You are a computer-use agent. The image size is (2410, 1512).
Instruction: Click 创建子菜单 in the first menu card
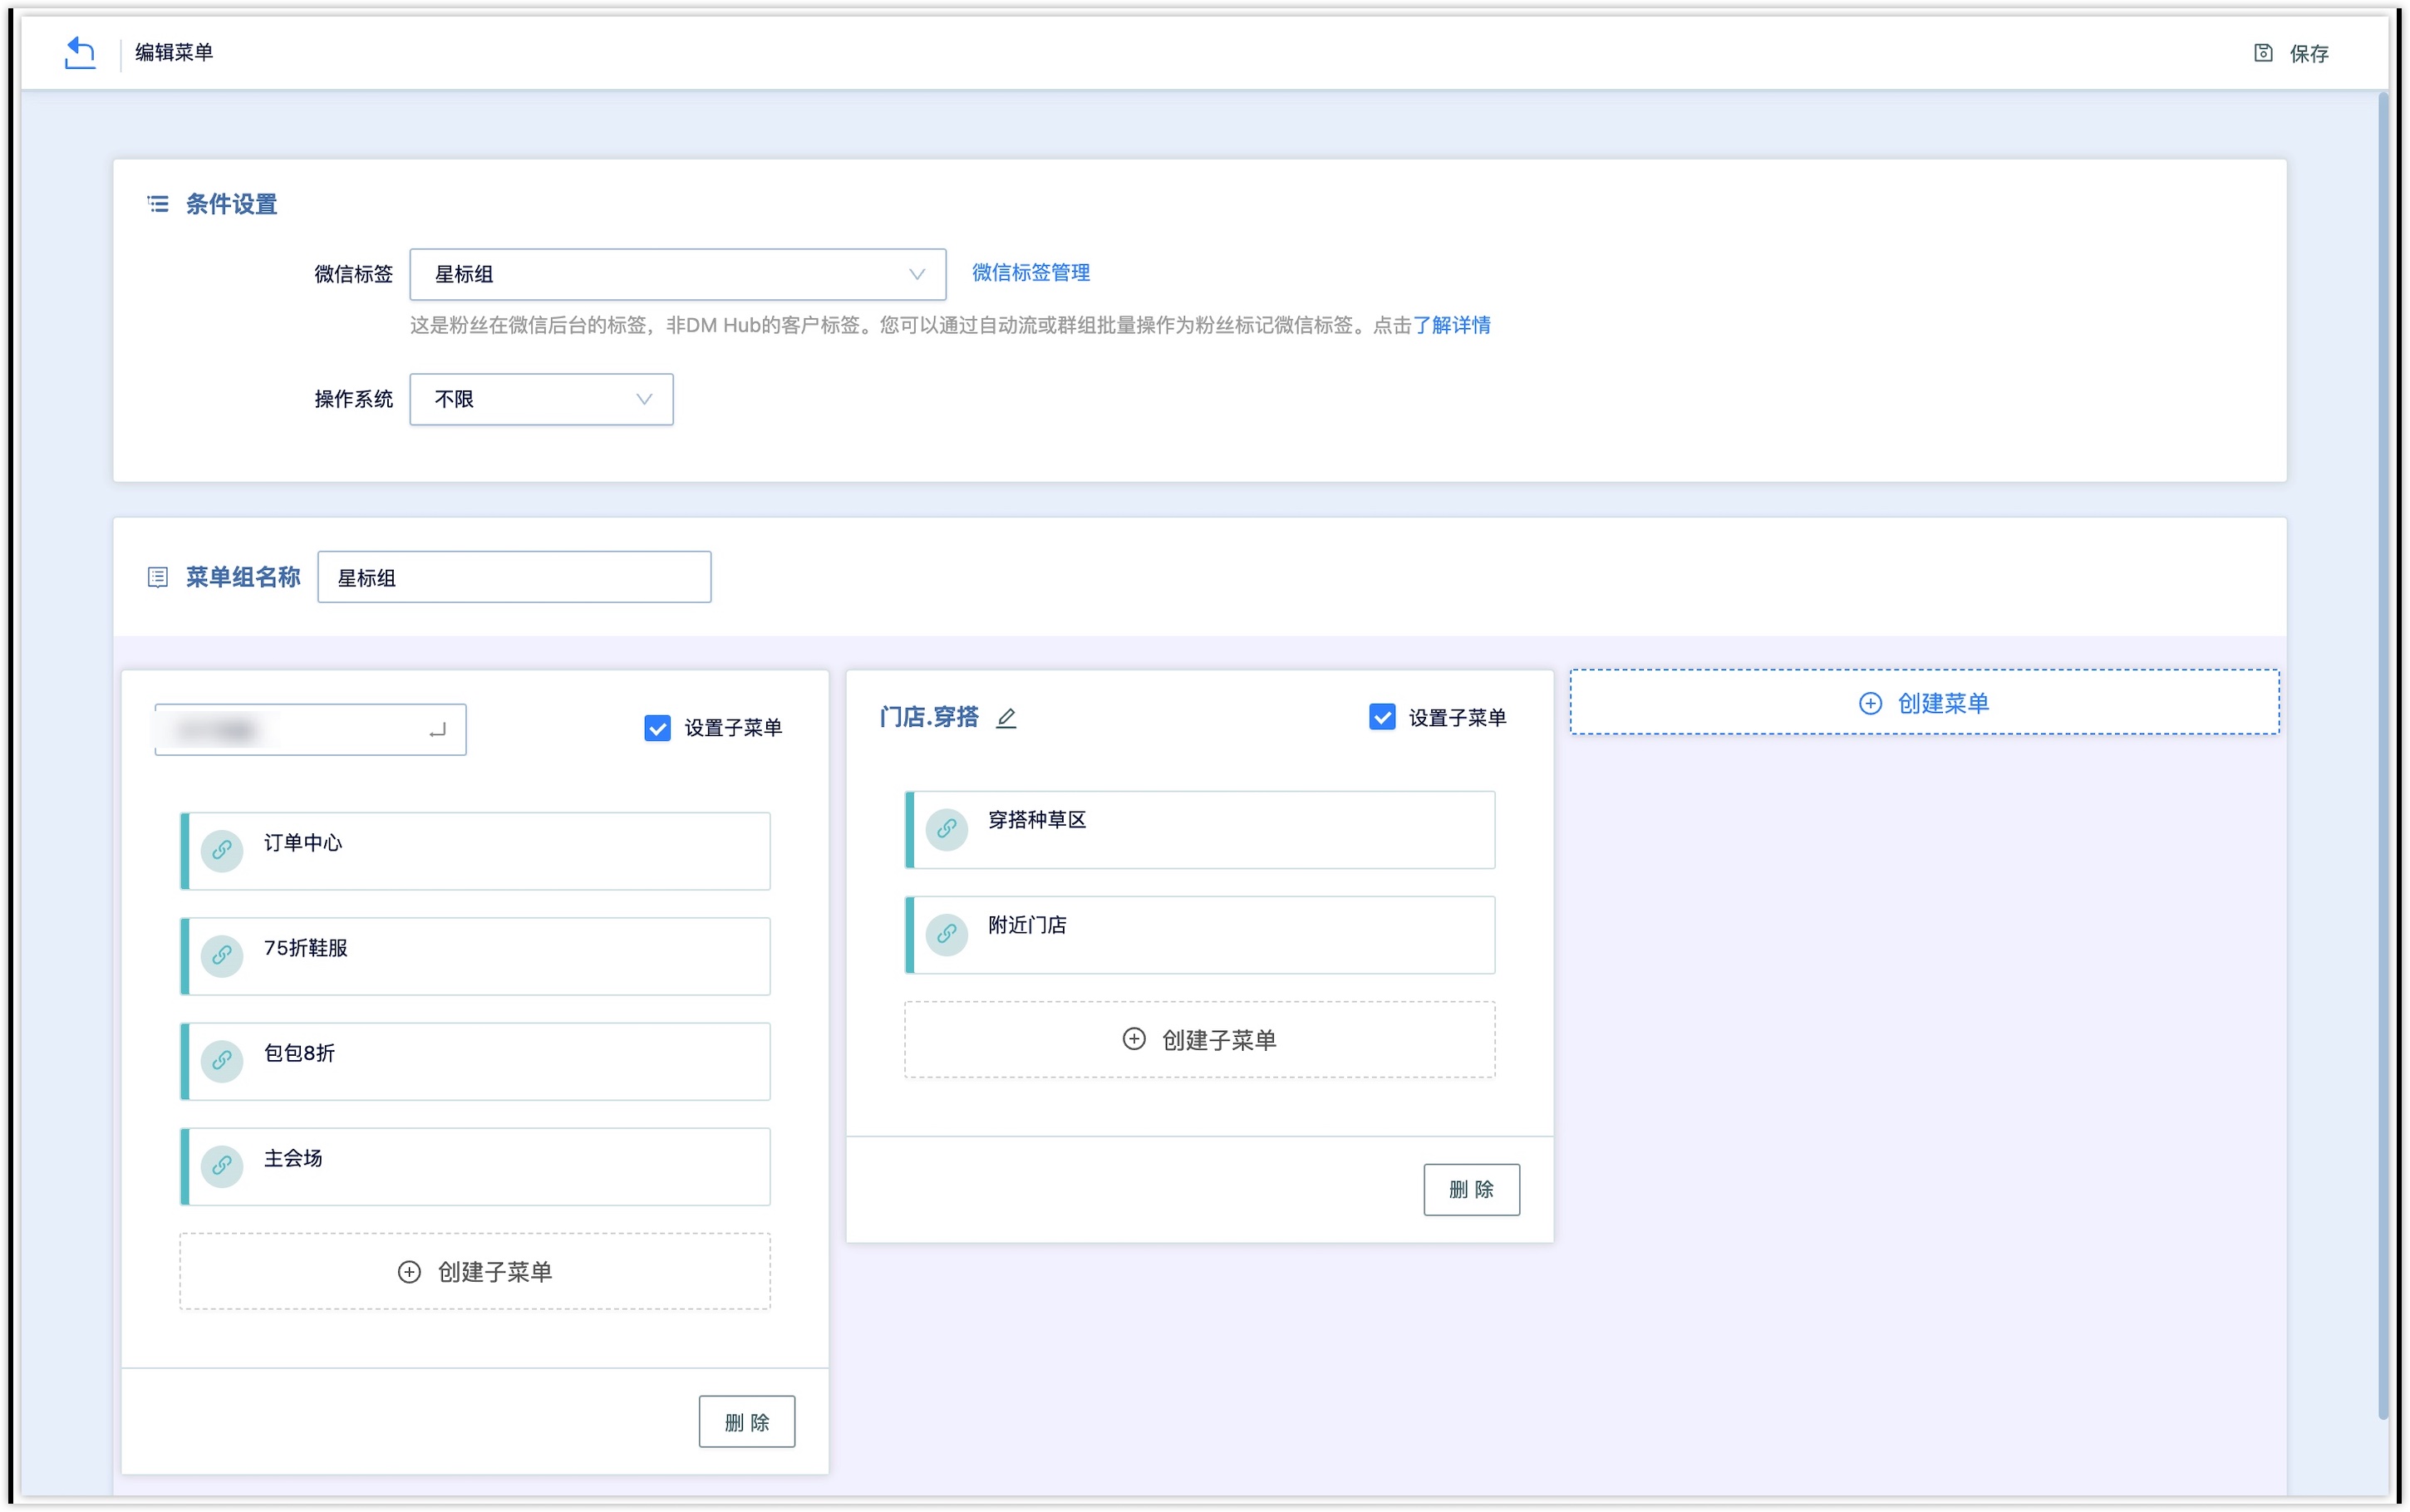tap(475, 1271)
